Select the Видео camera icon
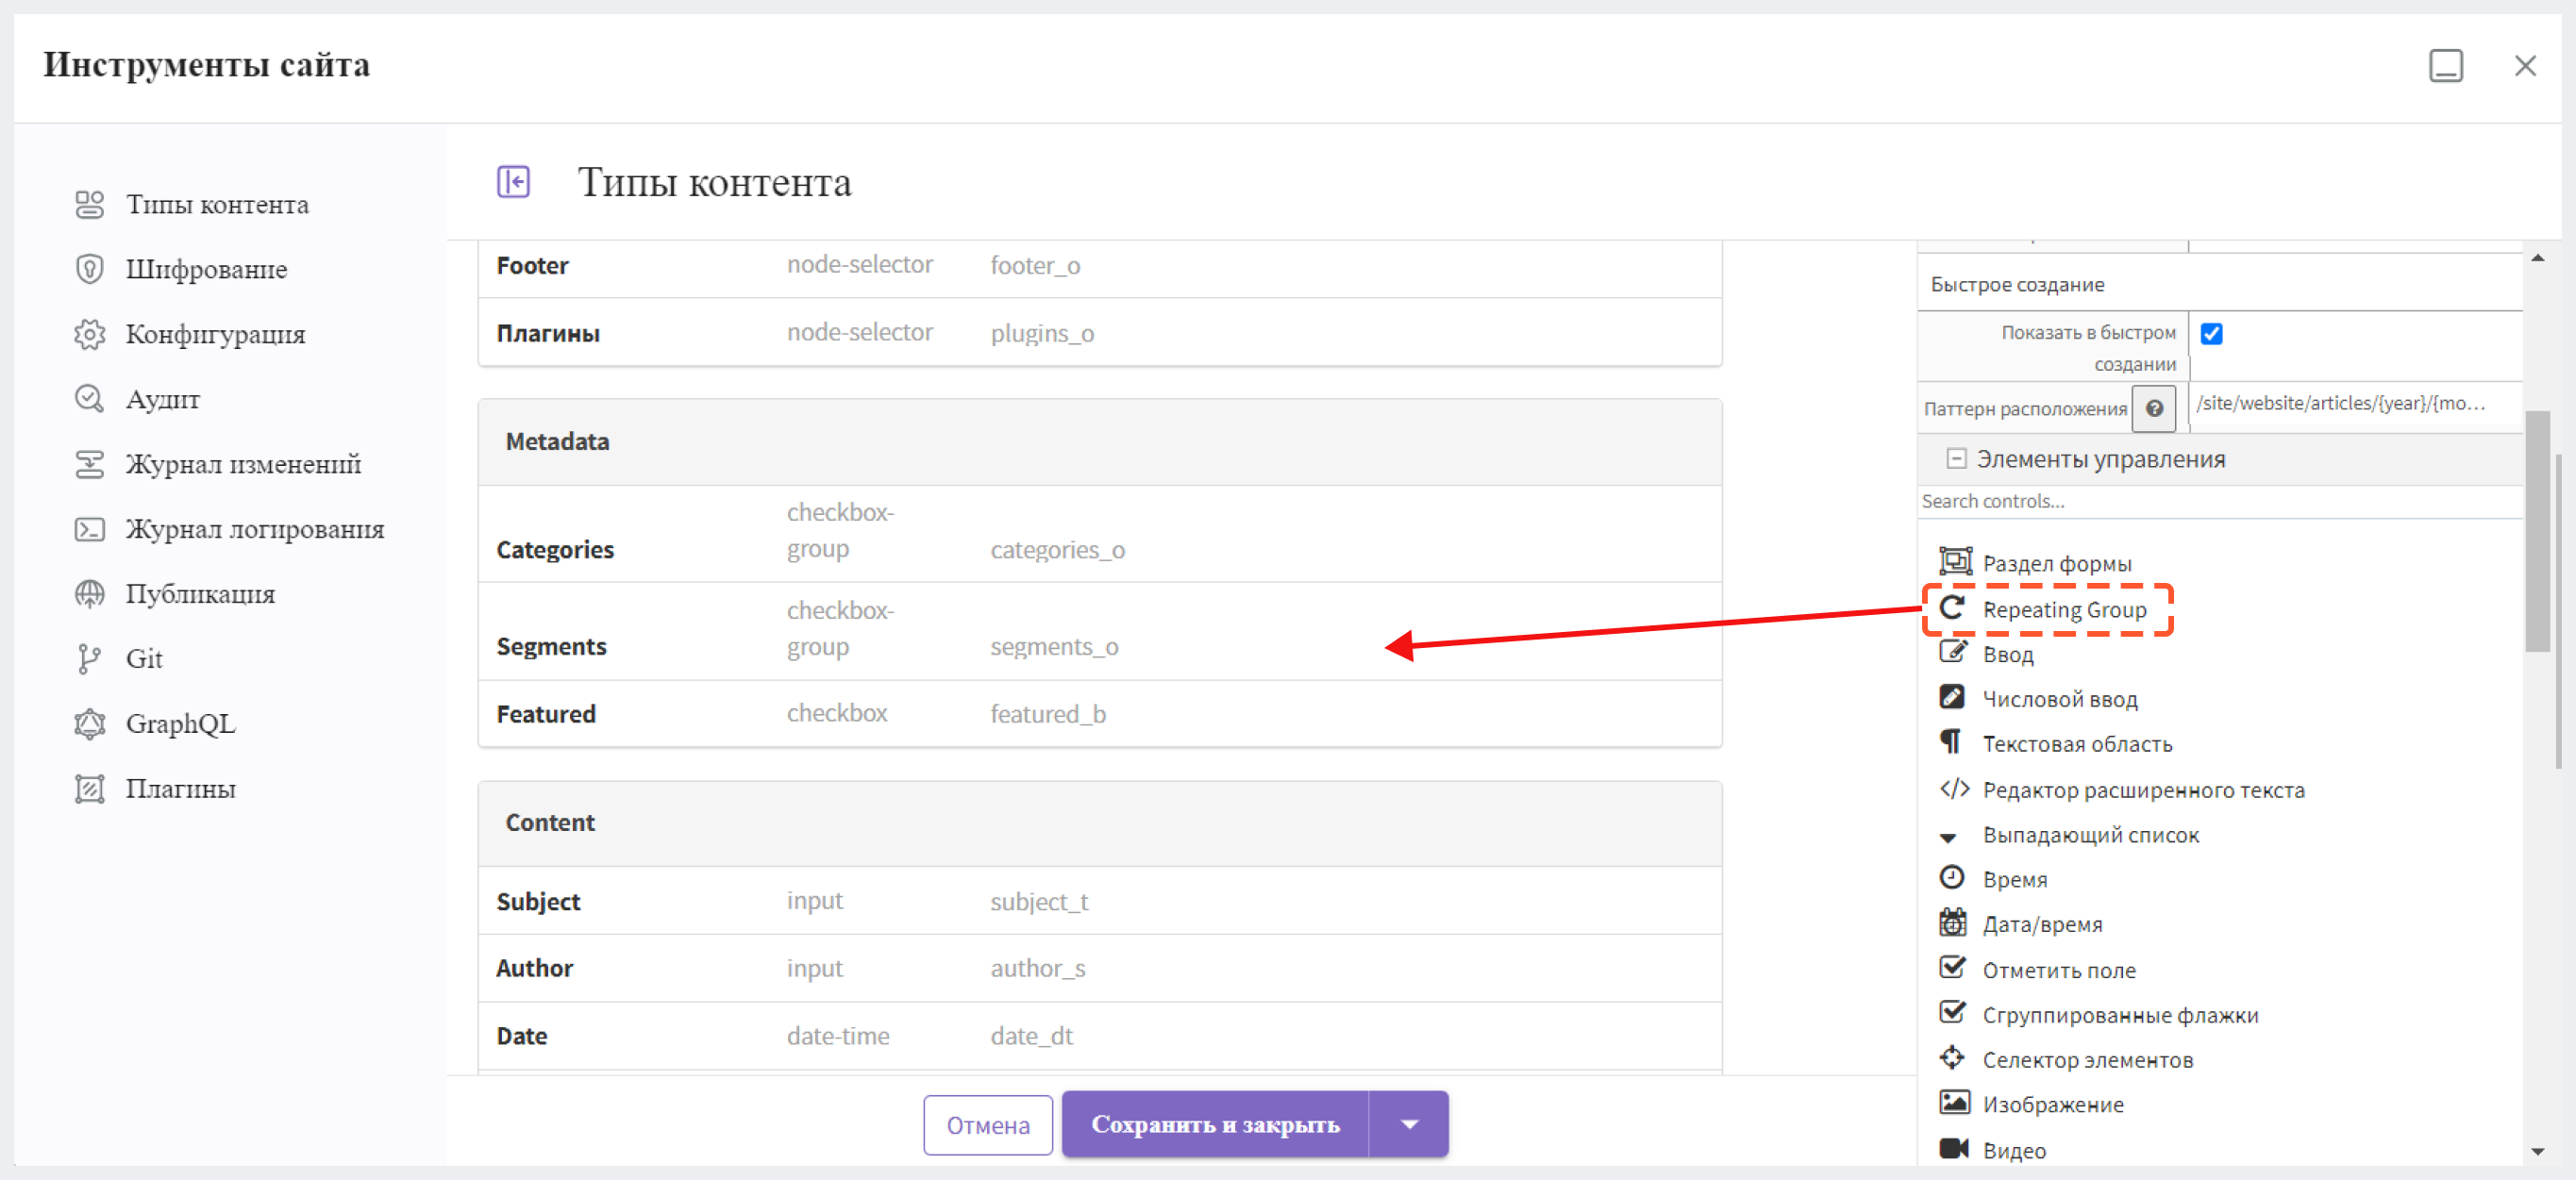2576x1180 pixels. pyautogui.click(x=1954, y=1149)
